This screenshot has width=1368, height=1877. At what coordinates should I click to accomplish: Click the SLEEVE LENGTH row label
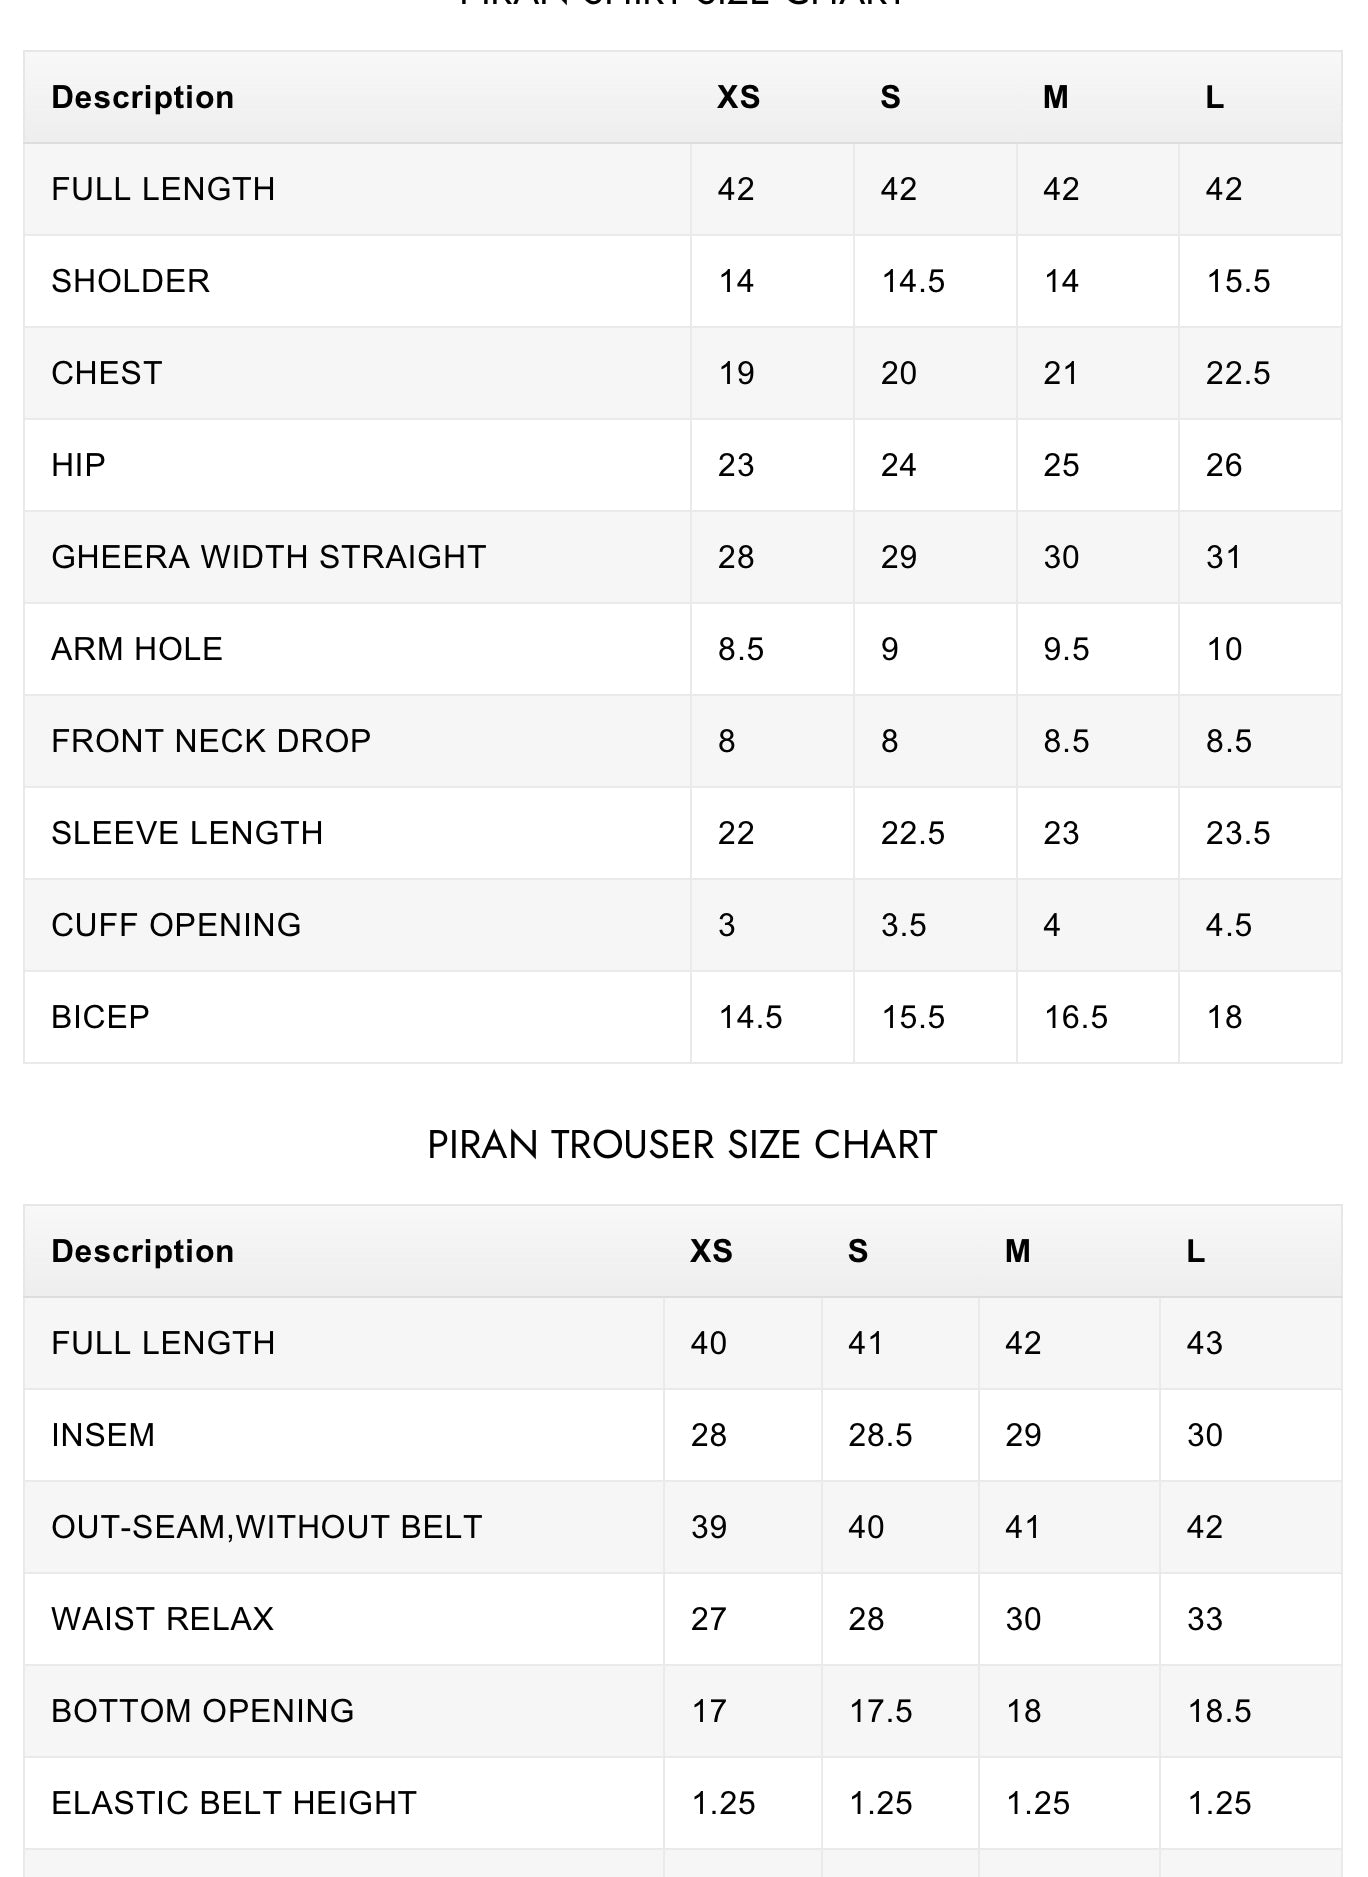click(x=187, y=833)
